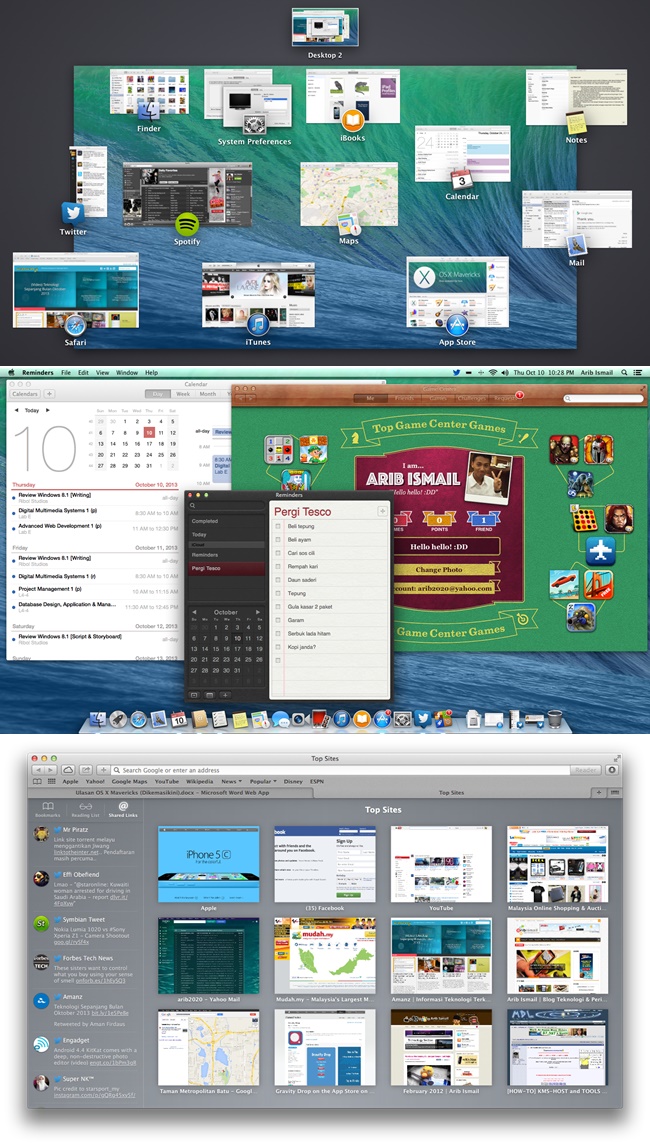Jump to Today in Calendar
The height and width of the screenshot is (1146, 650).
32,411
